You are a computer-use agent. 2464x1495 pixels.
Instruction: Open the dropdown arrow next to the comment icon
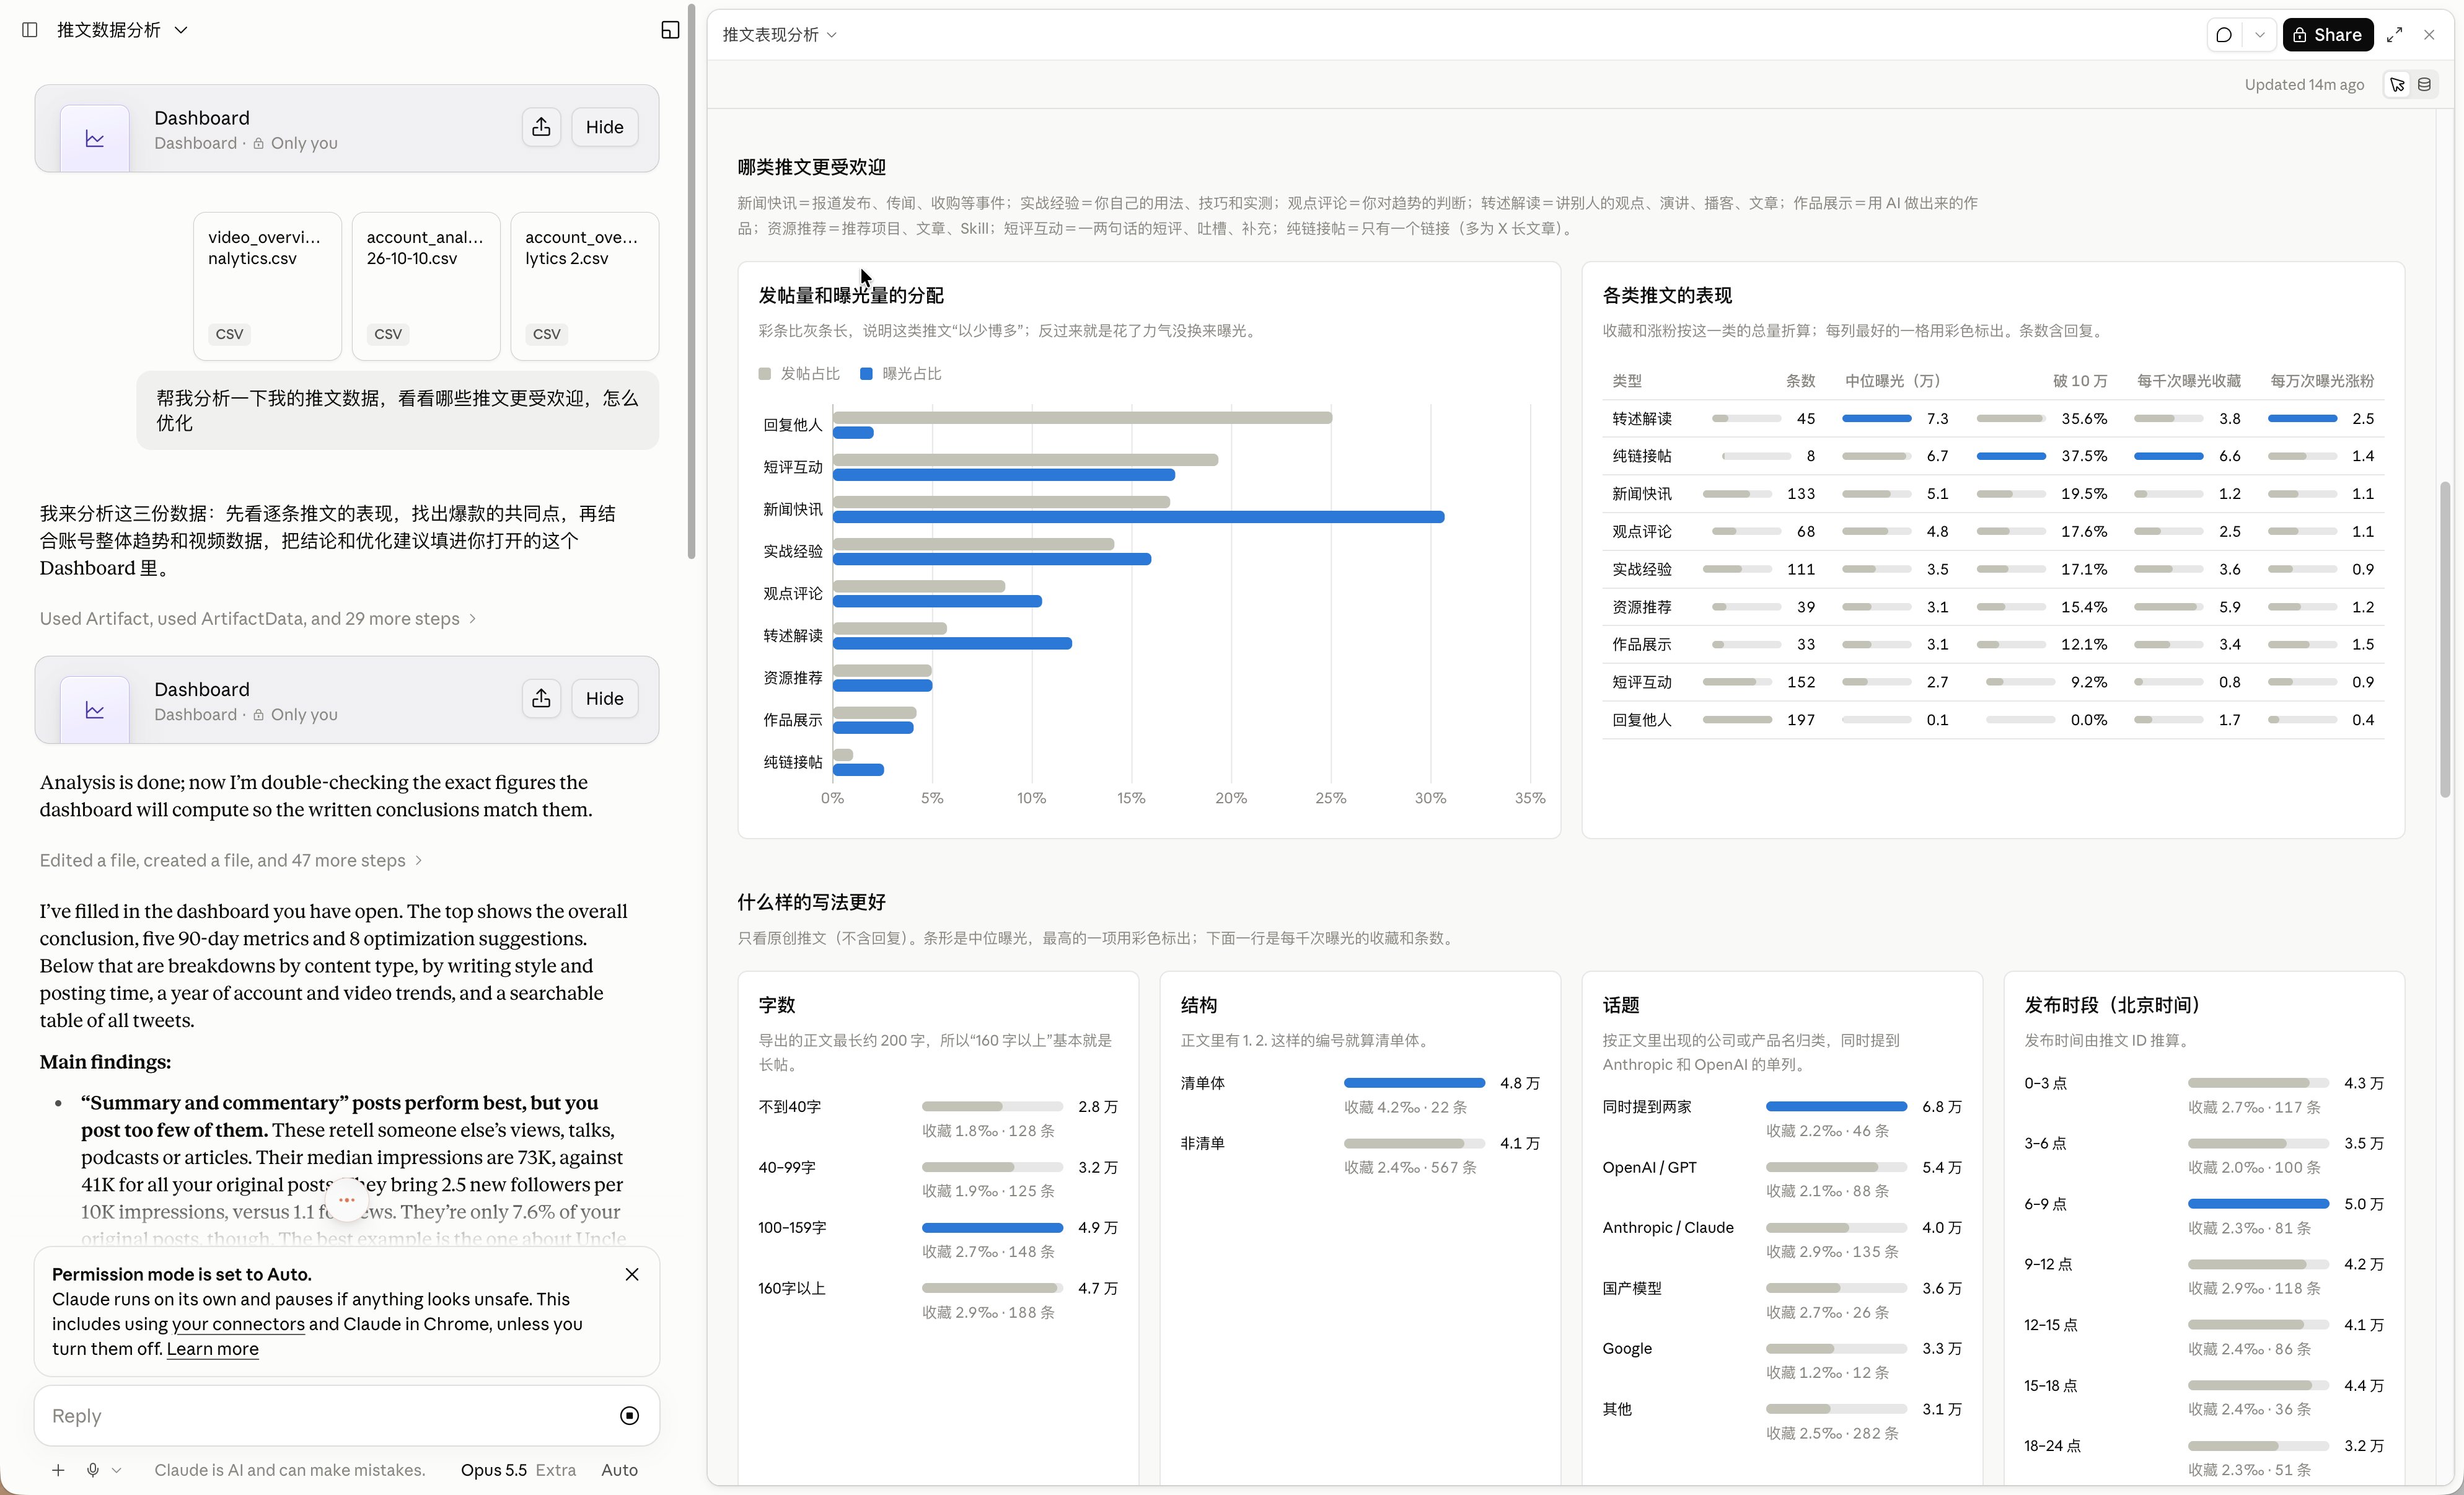2259,35
